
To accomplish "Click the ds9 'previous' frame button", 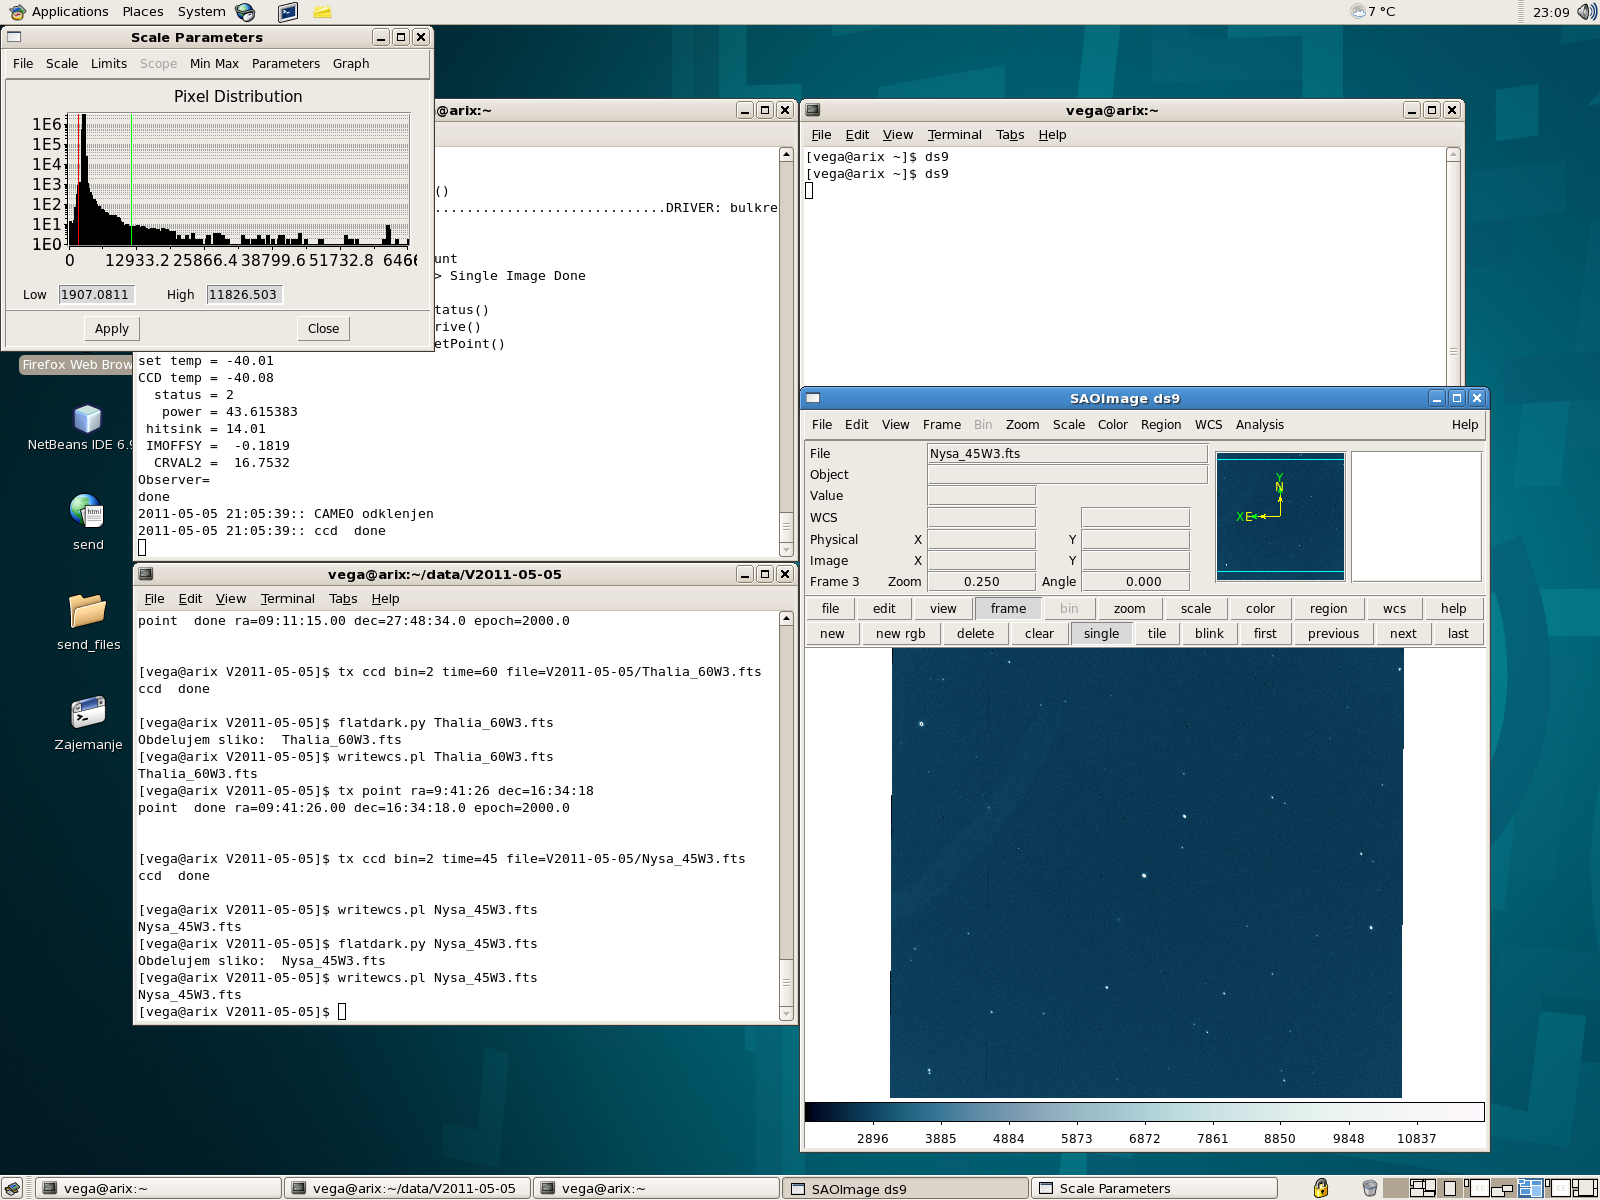I will [1333, 633].
